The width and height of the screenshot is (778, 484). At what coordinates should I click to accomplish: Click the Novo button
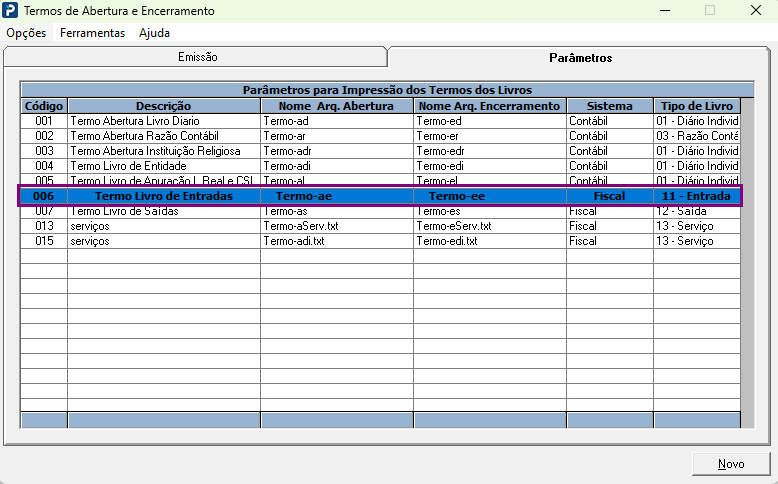coord(731,464)
